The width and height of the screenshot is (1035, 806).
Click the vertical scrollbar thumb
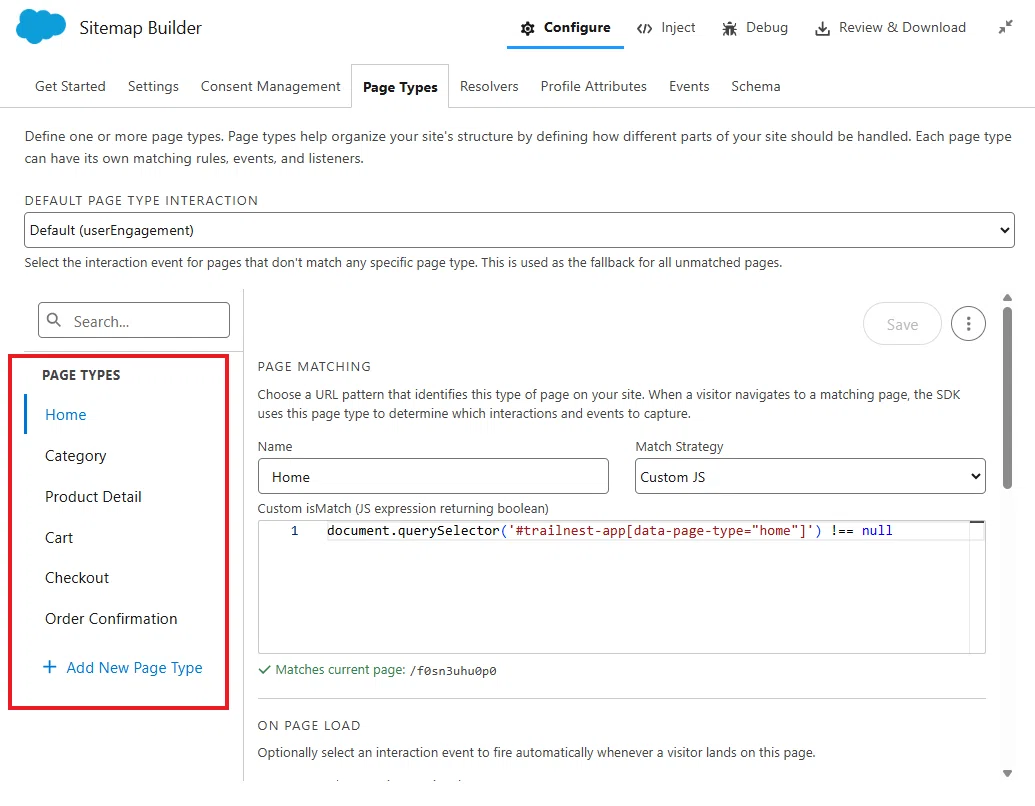click(x=1007, y=398)
